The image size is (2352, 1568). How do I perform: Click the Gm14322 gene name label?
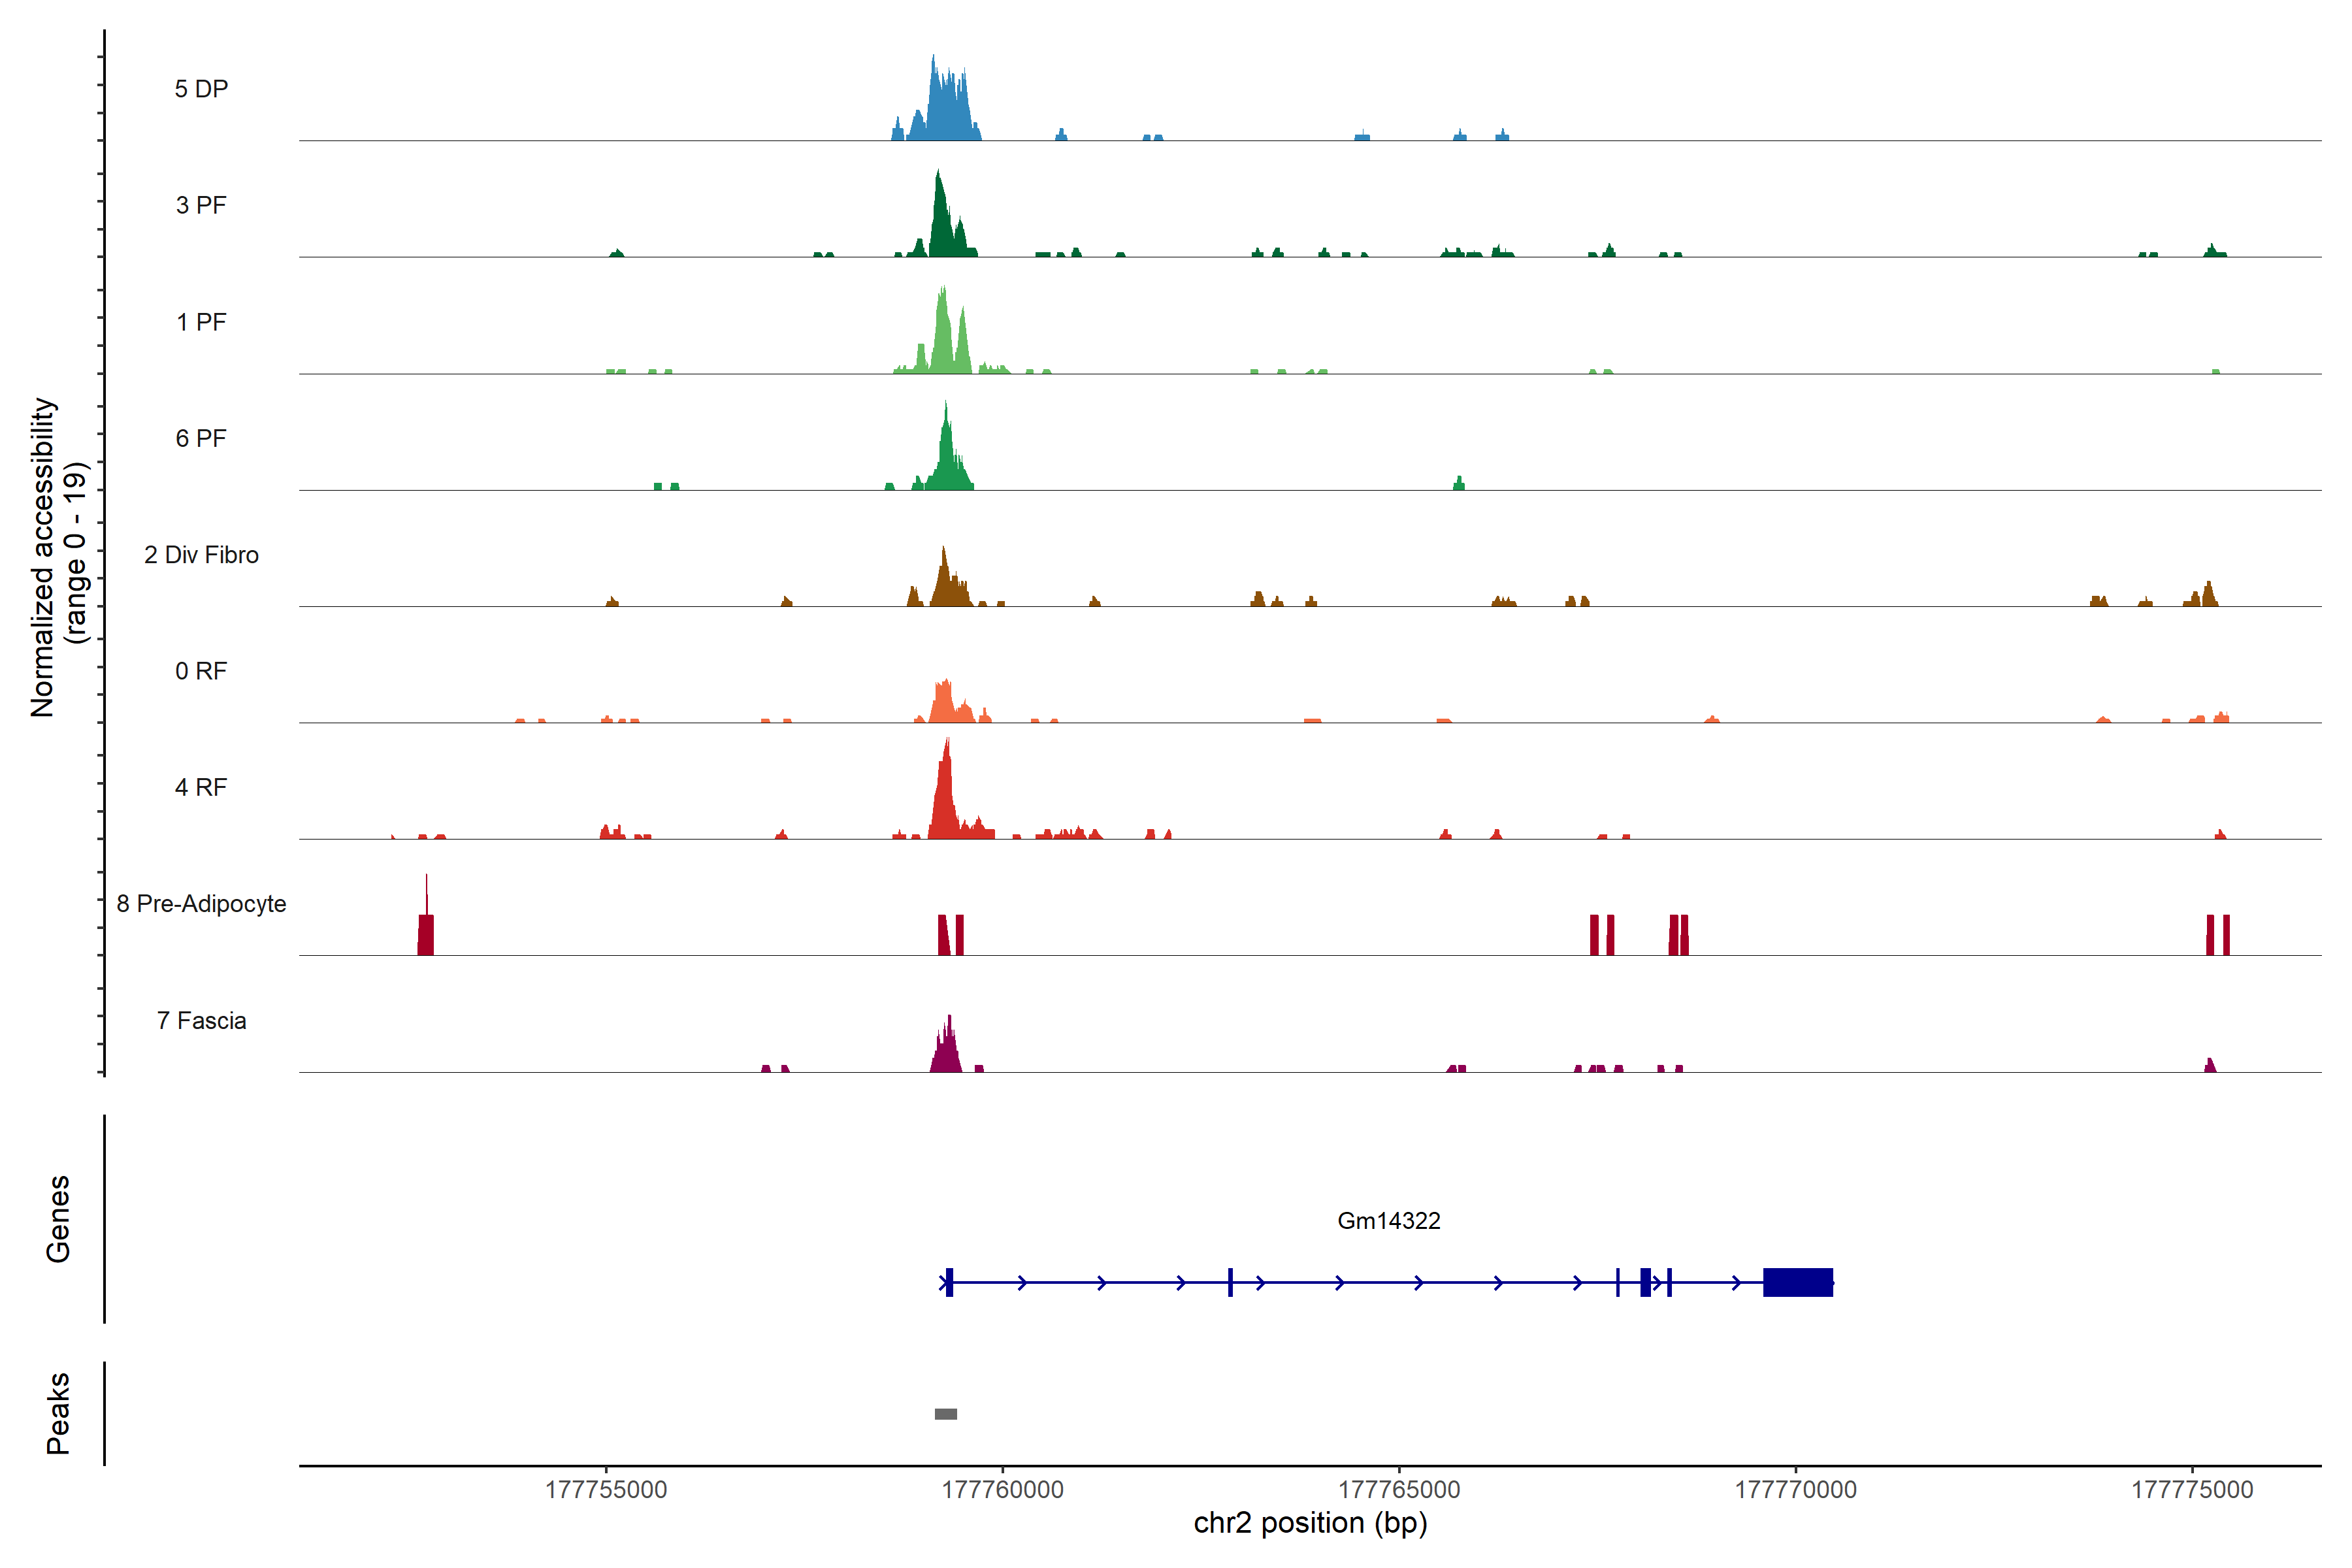[1388, 1221]
